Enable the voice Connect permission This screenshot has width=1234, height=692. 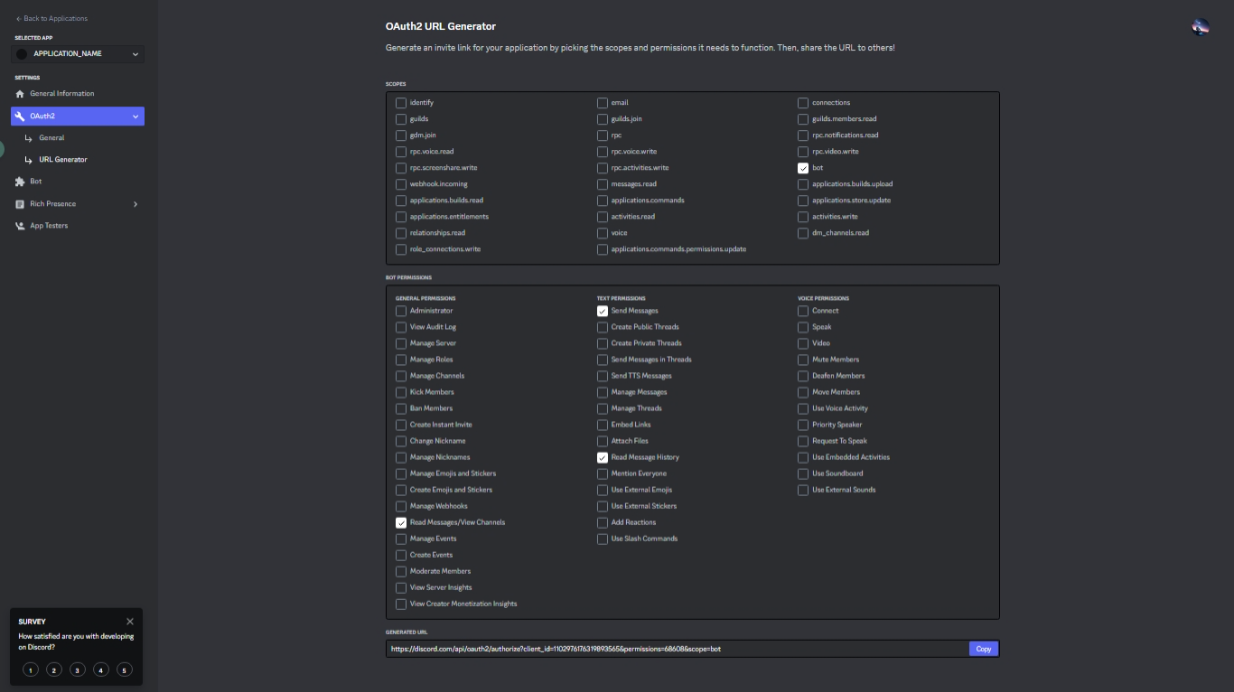click(x=803, y=311)
